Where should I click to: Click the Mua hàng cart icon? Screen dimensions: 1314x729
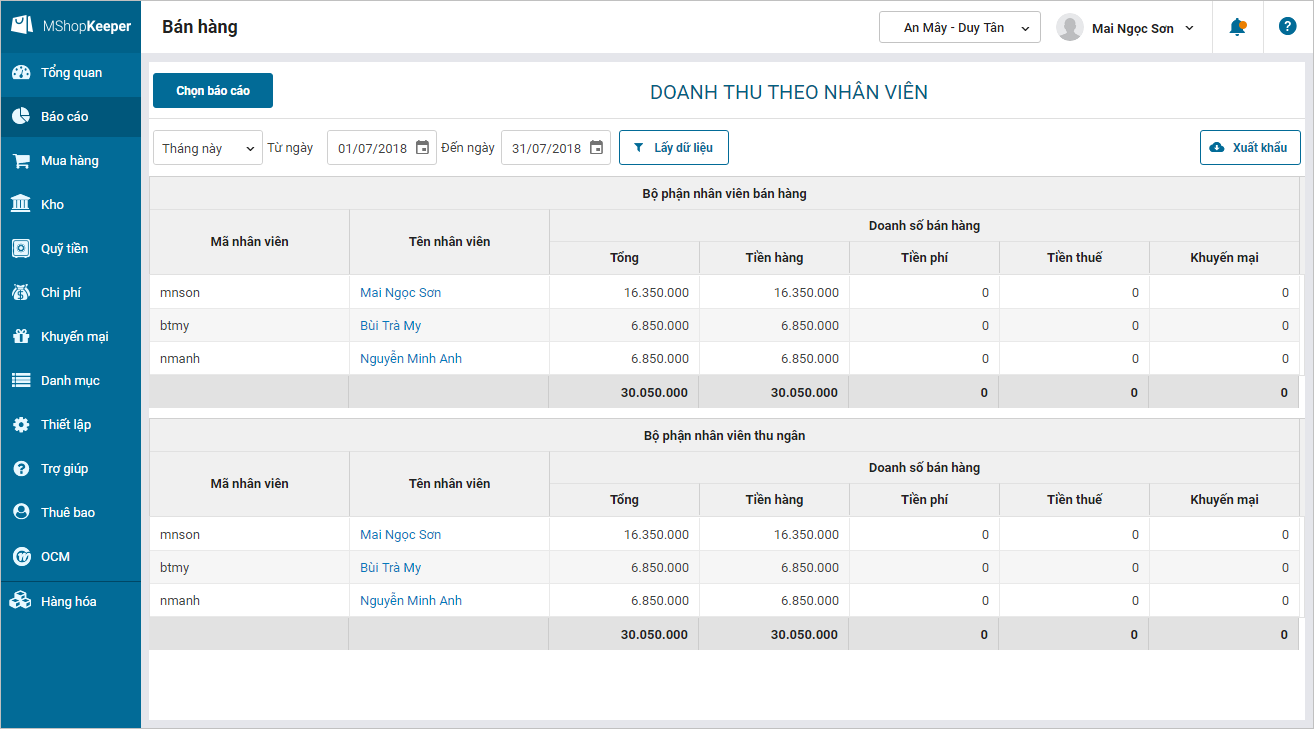[20, 161]
